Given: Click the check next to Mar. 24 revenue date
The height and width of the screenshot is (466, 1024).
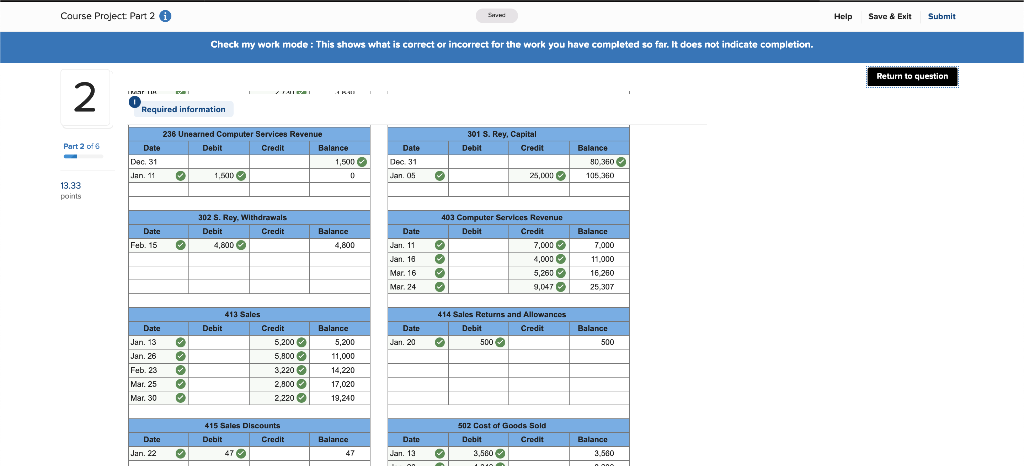Looking at the screenshot, I should pos(440,287).
